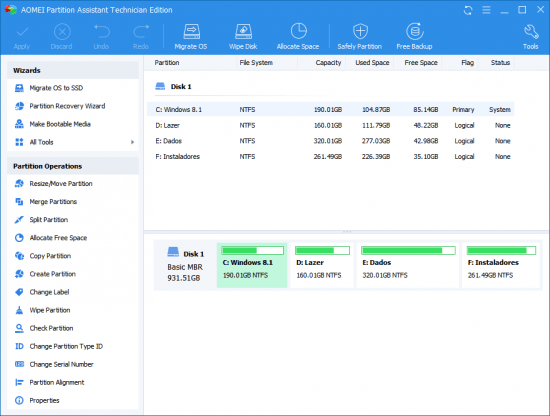
Task: Select the Wipe Disk toolbar icon
Action: [243, 37]
